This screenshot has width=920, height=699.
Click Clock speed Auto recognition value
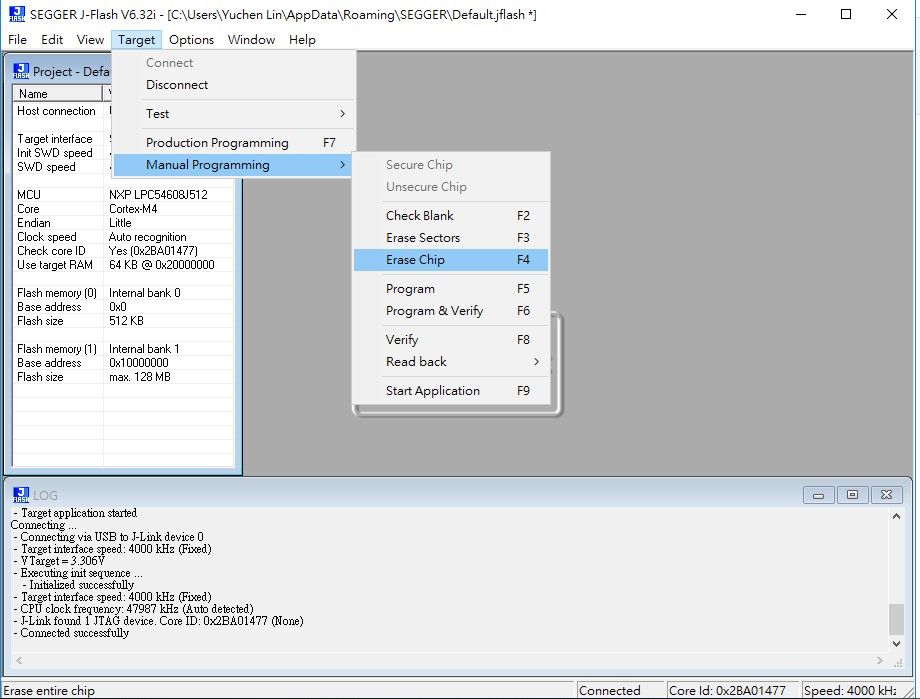pyautogui.click(x=147, y=237)
